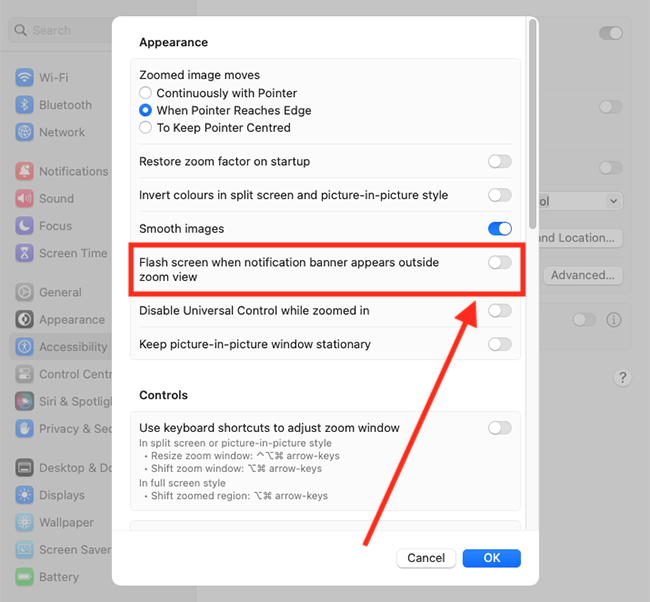Open Control Centre icon

24,374
